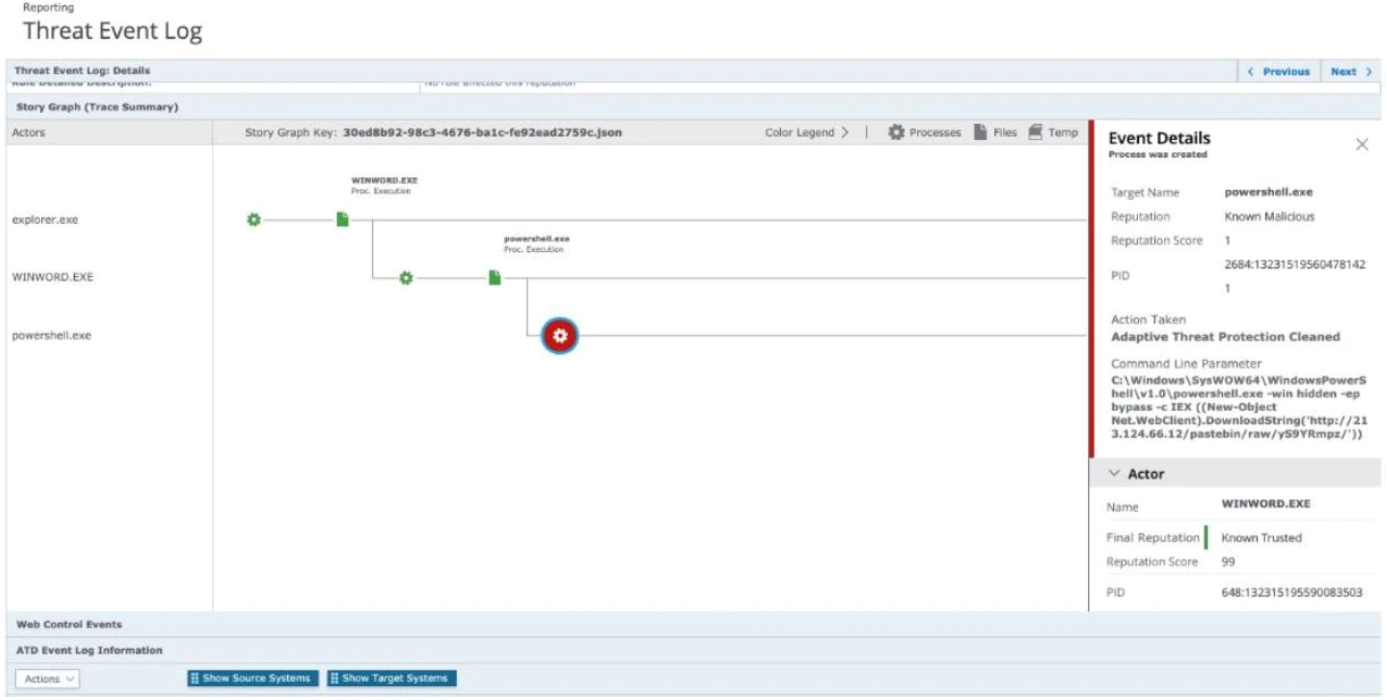Click the Event Details heading
Viewport: 1387px width, 700px height.
click(1159, 138)
